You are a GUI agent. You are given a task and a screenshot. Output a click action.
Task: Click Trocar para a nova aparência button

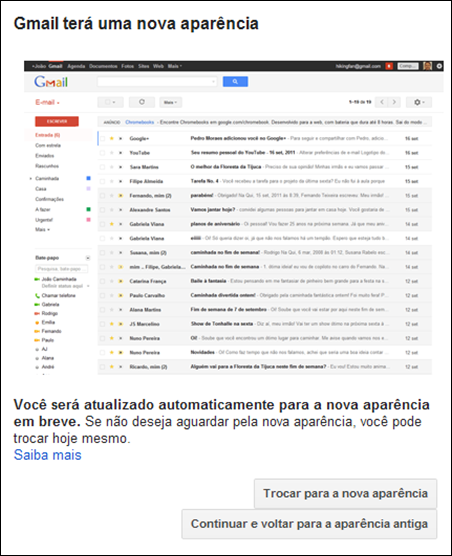pos(345,494)
